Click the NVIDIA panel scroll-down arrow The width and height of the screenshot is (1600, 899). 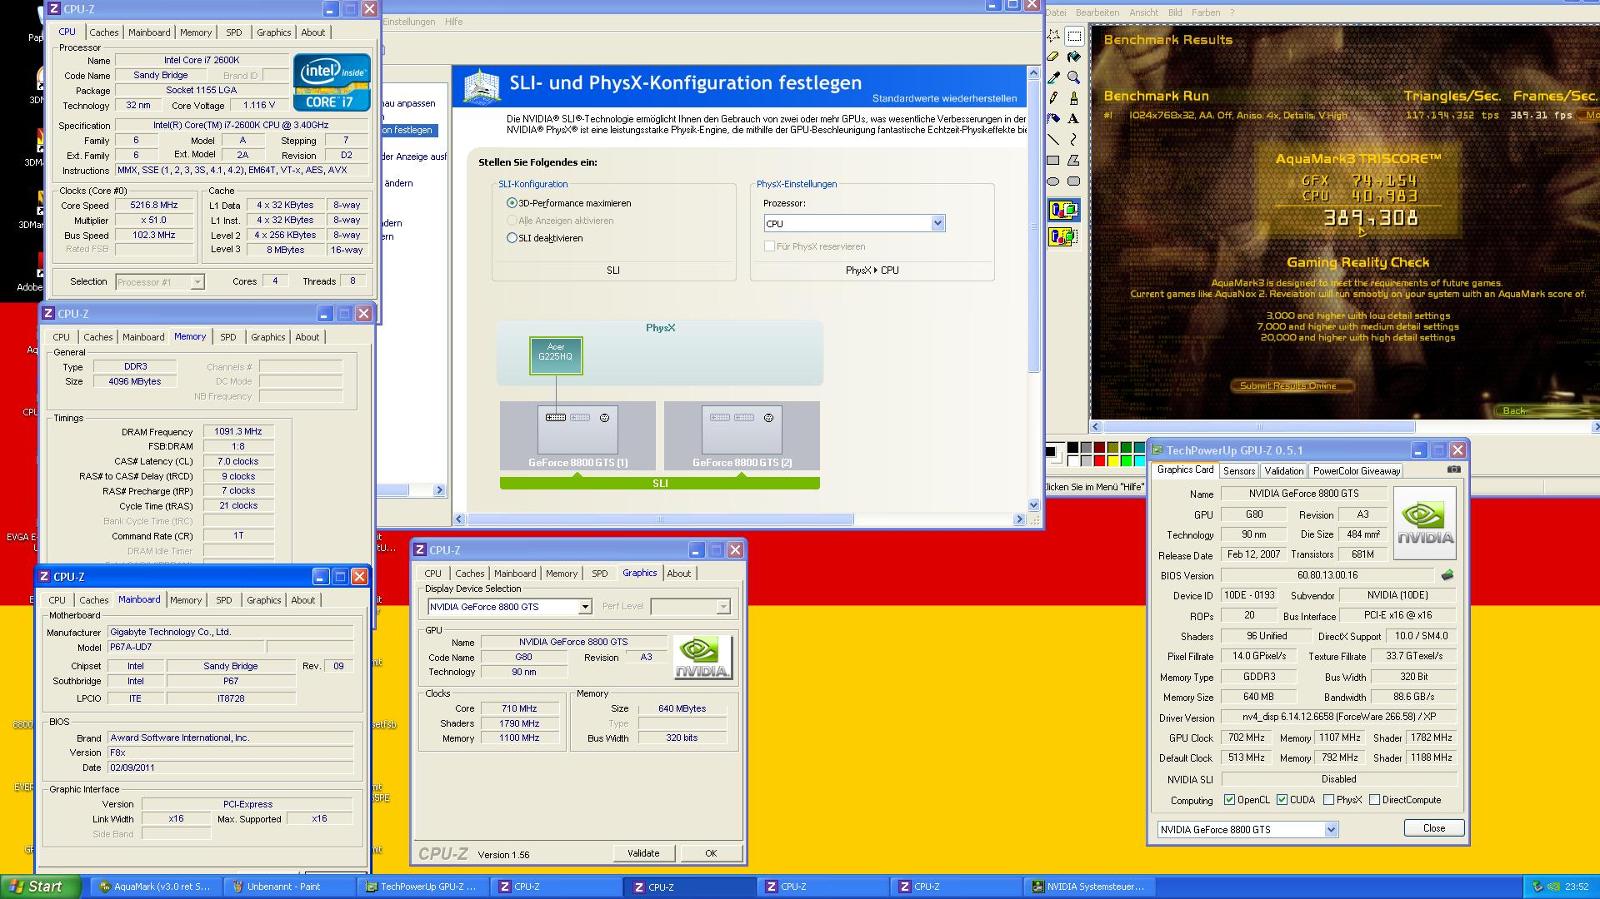(1034, 506)
